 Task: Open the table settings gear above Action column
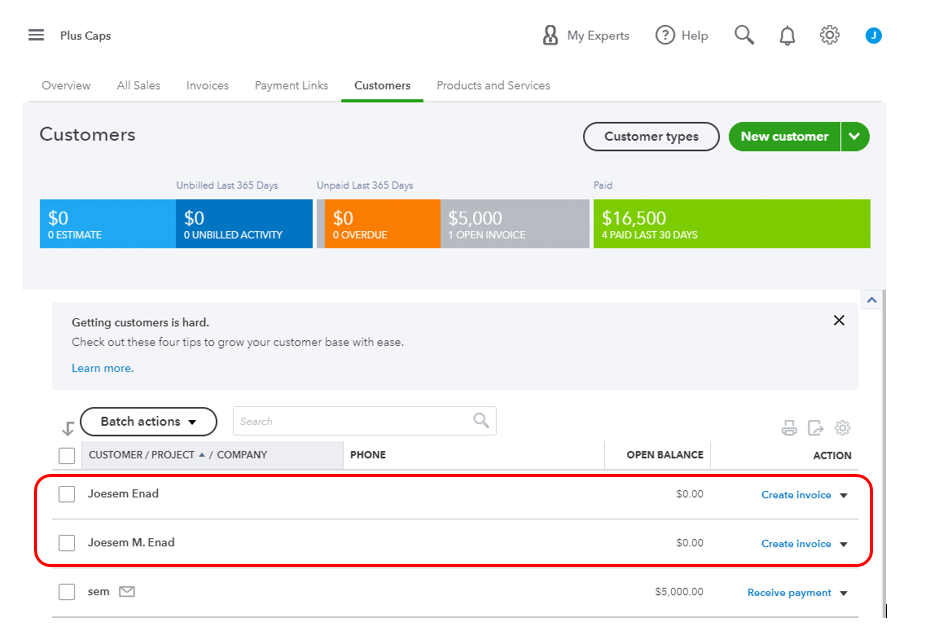842,427
